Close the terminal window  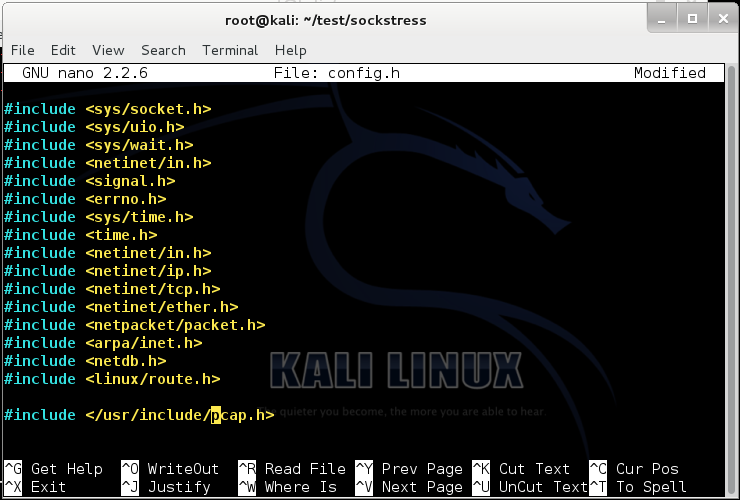pos(723,19)
